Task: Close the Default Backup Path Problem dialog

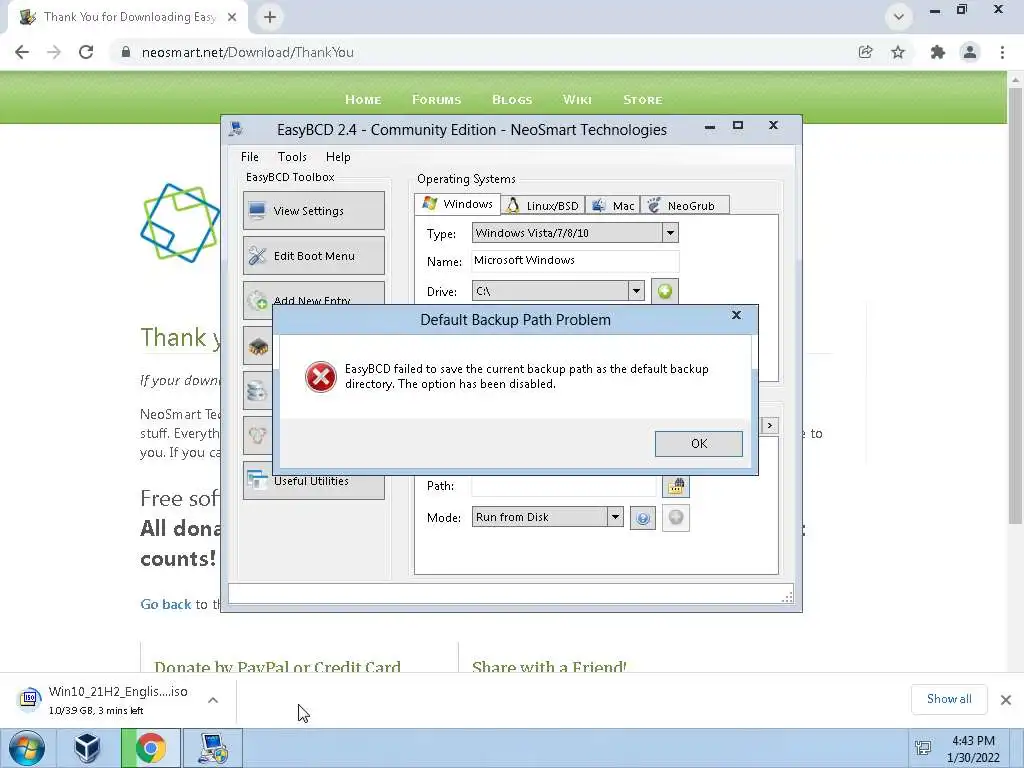Action: pos(736,315)
